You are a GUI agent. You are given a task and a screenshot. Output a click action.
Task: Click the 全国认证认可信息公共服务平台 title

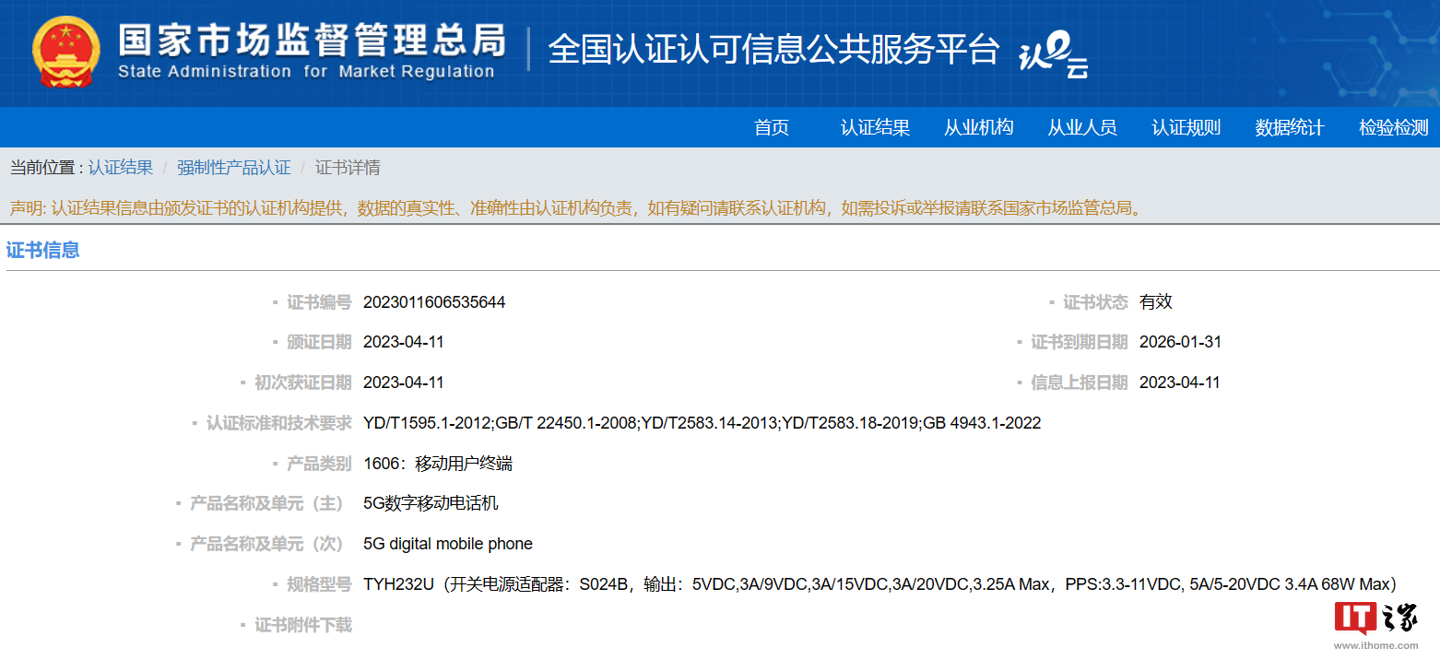pyautogui.click(x=773, y=50)
